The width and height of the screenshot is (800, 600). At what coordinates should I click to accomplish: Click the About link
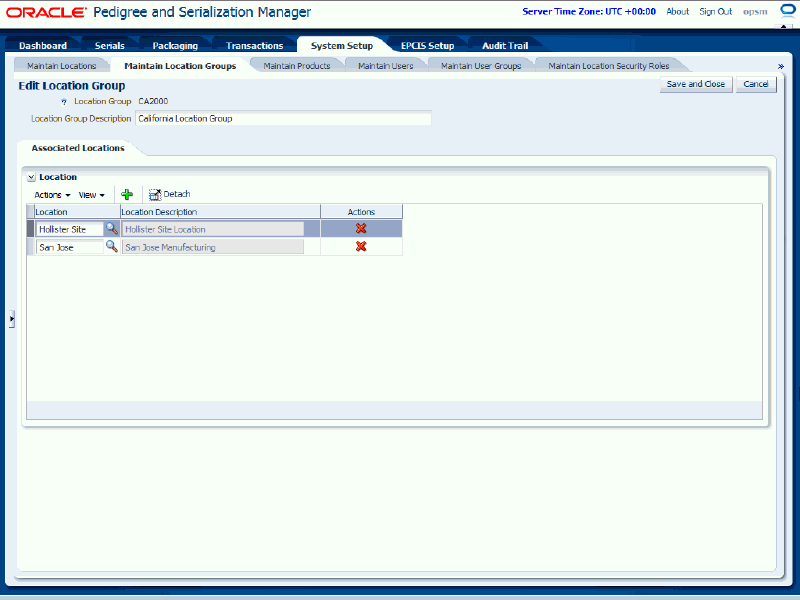point(678,11)
